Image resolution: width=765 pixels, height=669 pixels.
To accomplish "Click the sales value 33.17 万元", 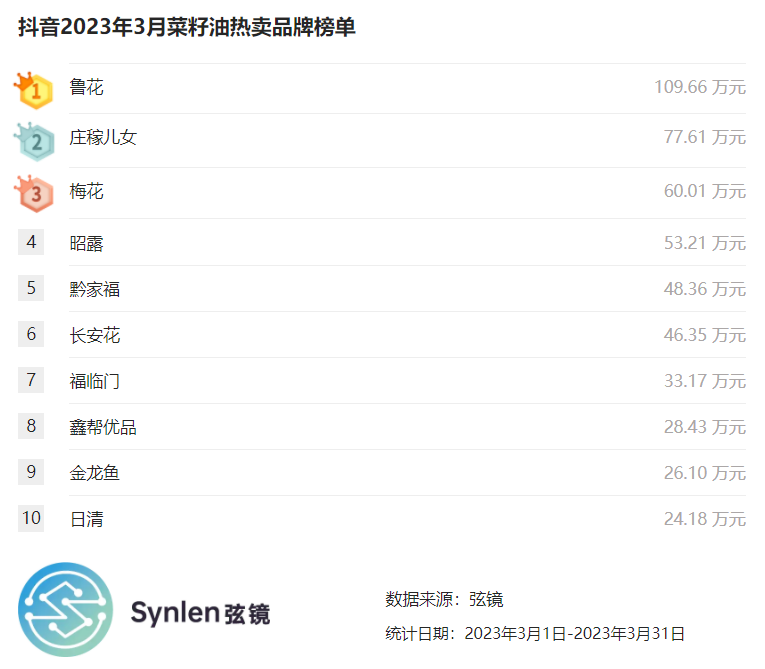I will coord(705,382).
